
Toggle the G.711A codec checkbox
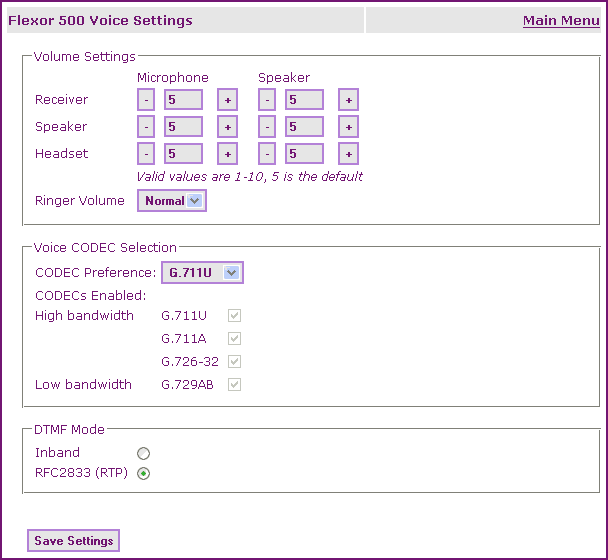(234, 338)
